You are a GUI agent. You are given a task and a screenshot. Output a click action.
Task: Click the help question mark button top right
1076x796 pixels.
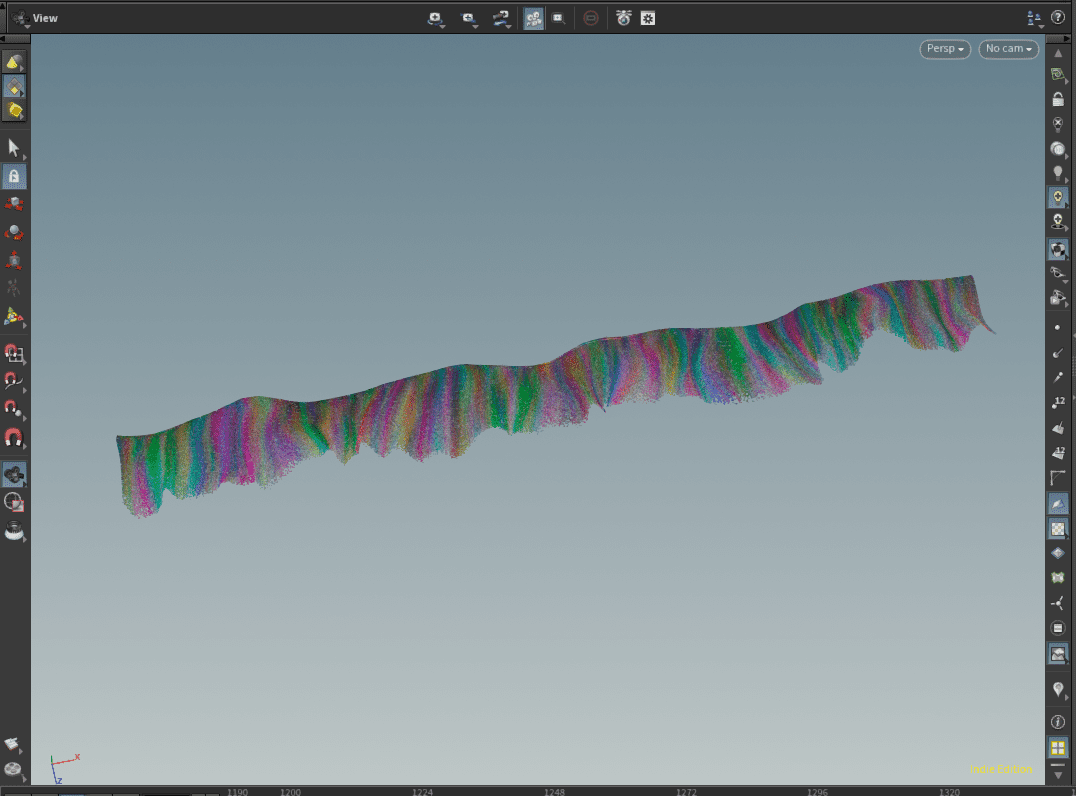coord(1058,17)
